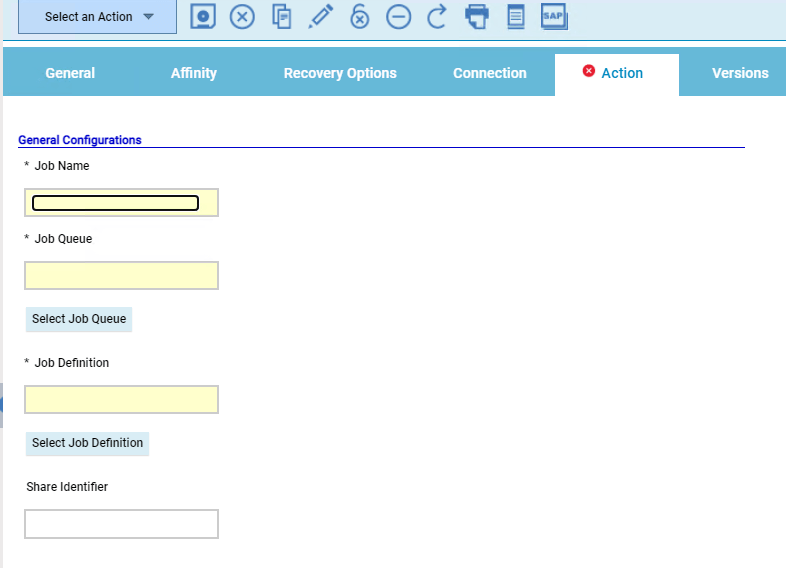The height and width of the screenshot is (568, 786).
Task: Click the printer icon
Action: pos(477,16)
